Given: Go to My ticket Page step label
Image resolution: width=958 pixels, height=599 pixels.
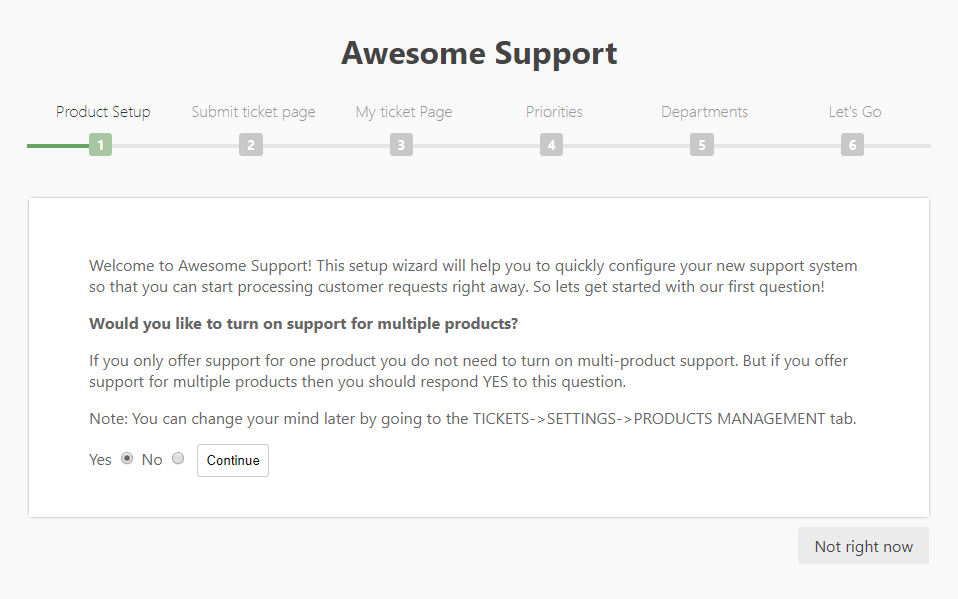Looking at the screenshot, I should [404, 112].
